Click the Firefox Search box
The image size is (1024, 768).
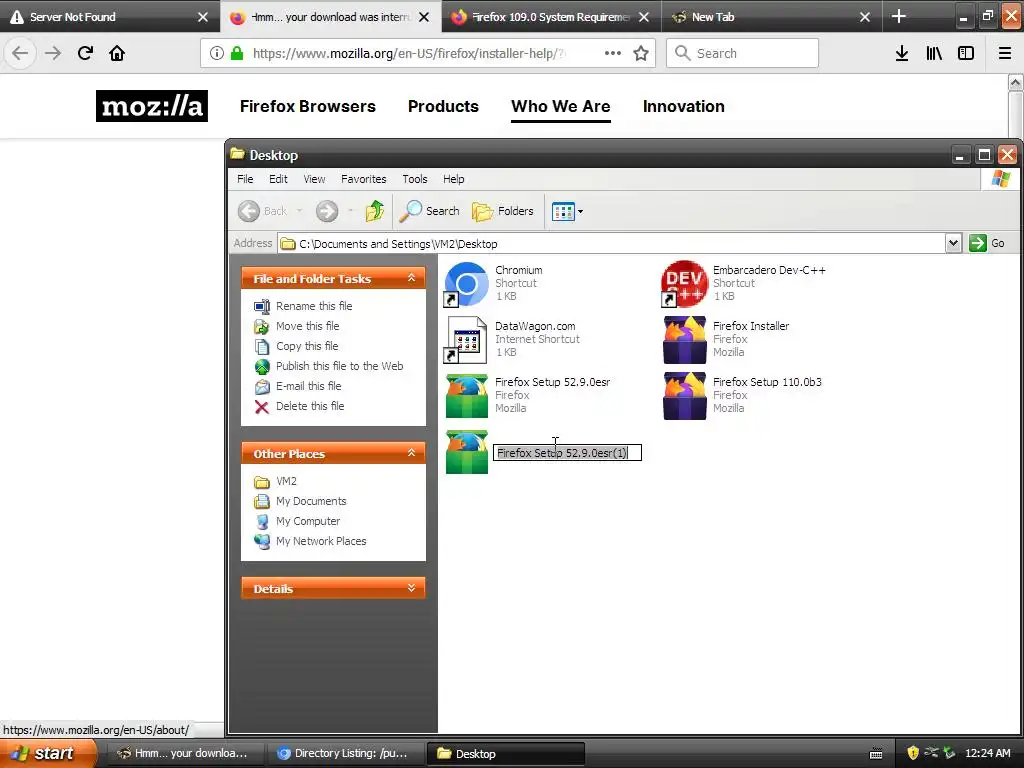(742, 53)
